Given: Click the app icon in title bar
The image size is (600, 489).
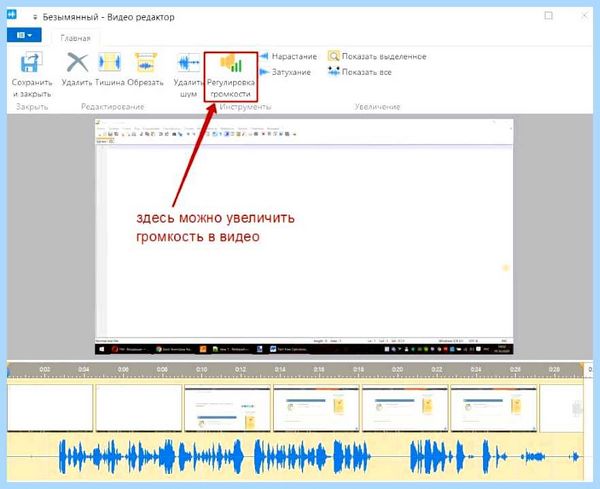Looking at the screenshot, I should click(x=12, y=15).
